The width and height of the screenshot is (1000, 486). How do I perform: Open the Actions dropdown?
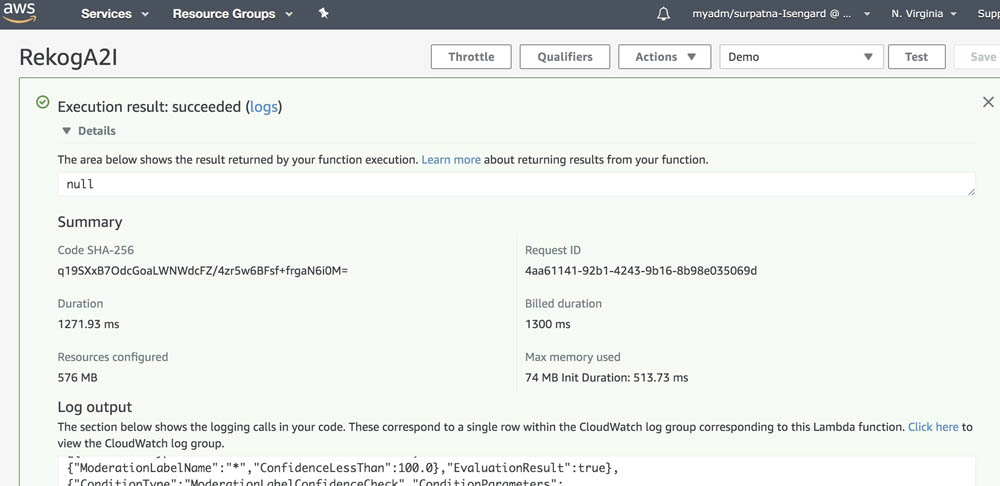(x=665, y=57)
